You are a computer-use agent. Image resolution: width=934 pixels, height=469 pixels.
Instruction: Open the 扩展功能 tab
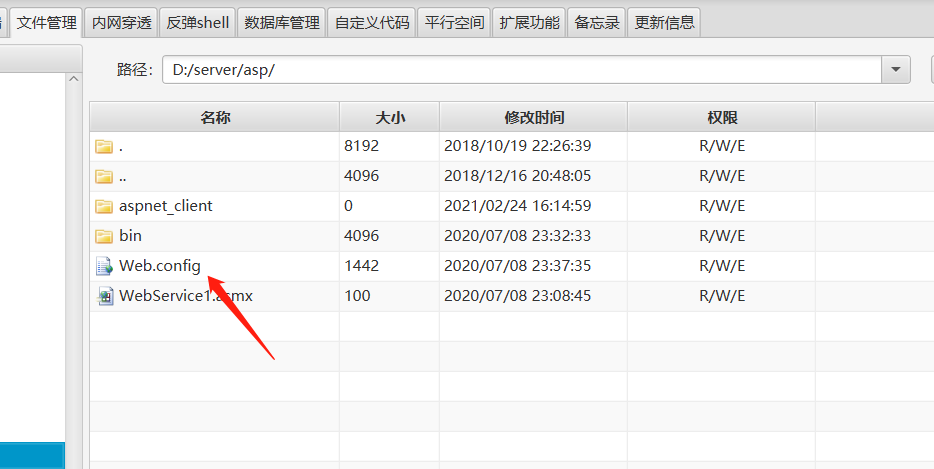[x=529, y=23]
